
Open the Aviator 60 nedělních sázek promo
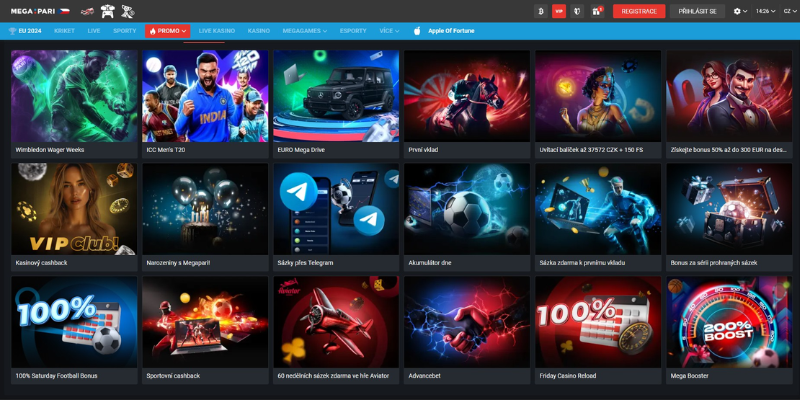[336, 330]
